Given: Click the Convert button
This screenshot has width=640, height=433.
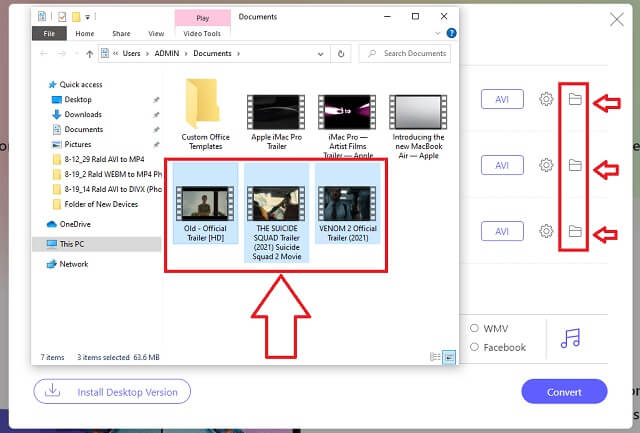Looking at the screenshot, I should pyautogui.click(x=564, y=392).
